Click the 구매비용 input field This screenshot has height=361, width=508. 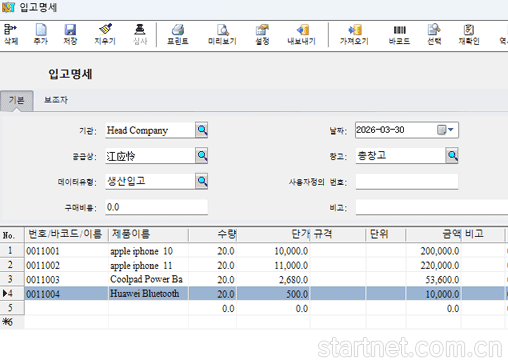tap(156, 207)
